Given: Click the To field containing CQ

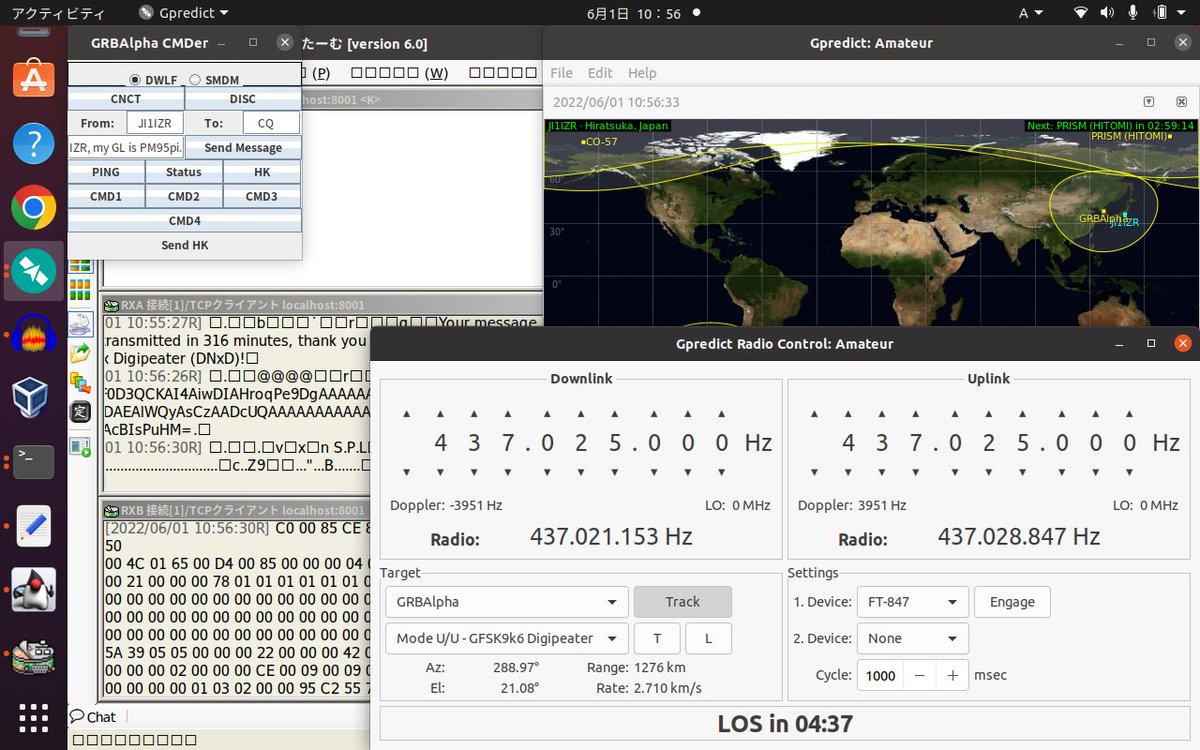Looking at the screenshot, I should 271,123.
